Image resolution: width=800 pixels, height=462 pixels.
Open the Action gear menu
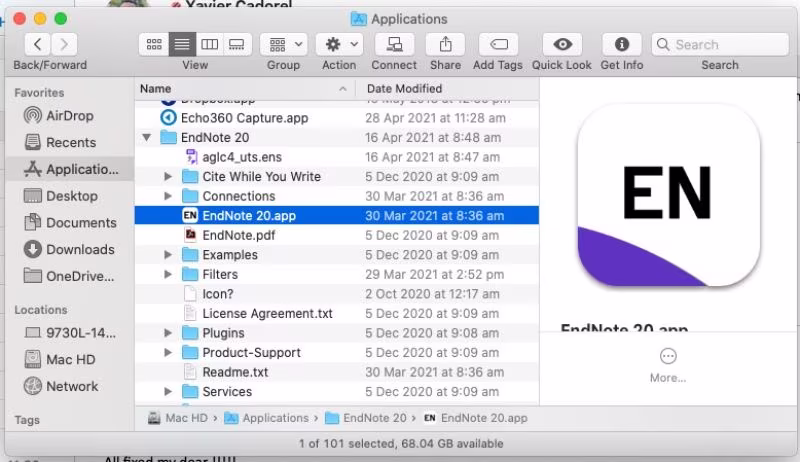coord(340,44)
